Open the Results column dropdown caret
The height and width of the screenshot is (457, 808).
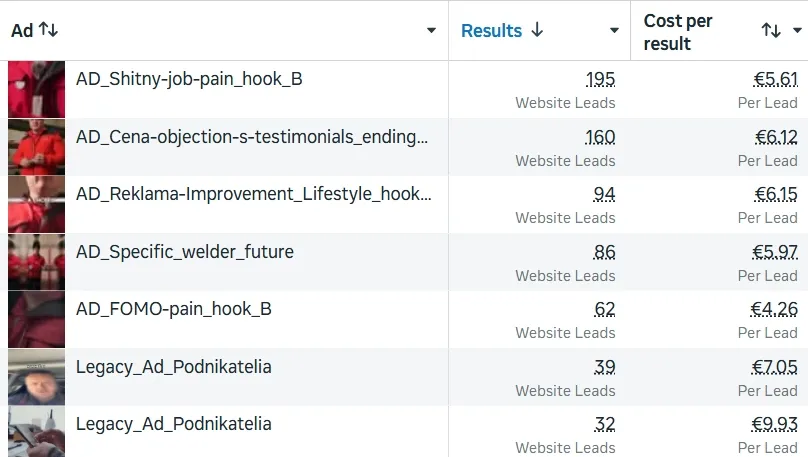tap(614, 30)
